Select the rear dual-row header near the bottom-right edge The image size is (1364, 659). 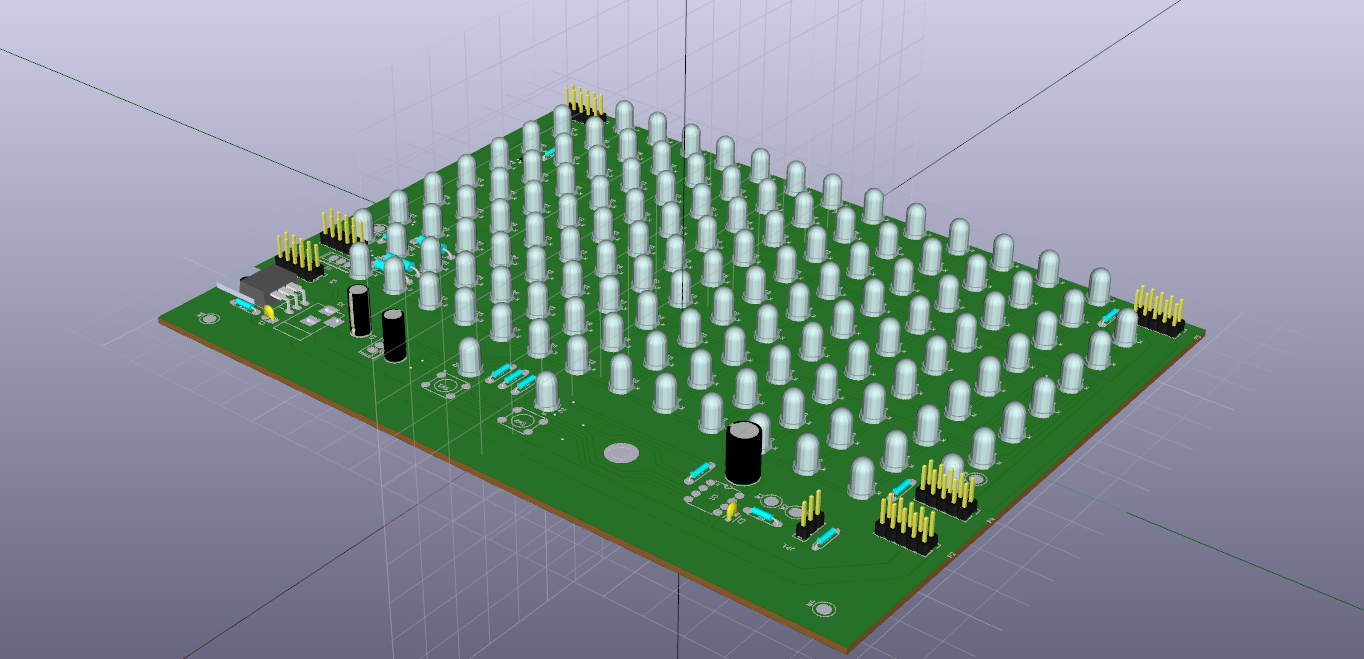tap(948, 491)
